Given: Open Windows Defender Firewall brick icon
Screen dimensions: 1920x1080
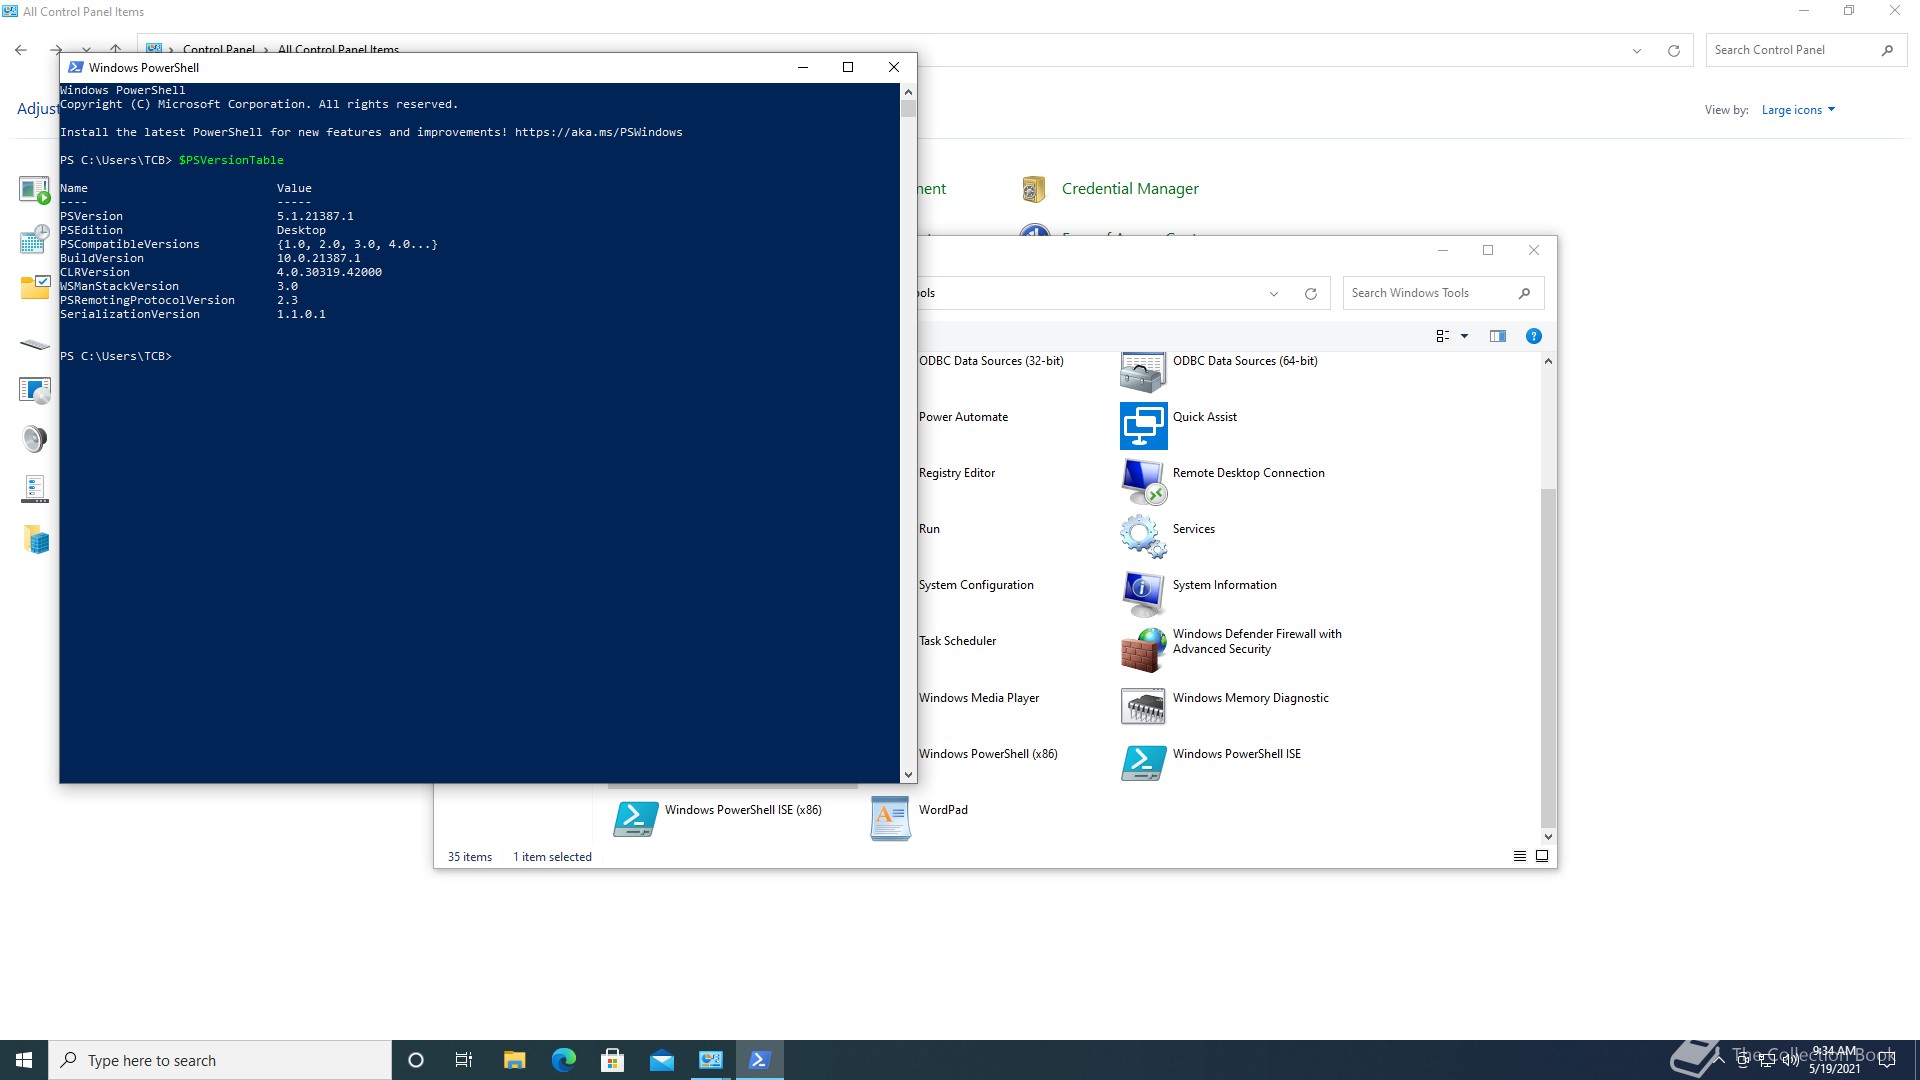Looking at the screenshot, I should [1143, 650].
